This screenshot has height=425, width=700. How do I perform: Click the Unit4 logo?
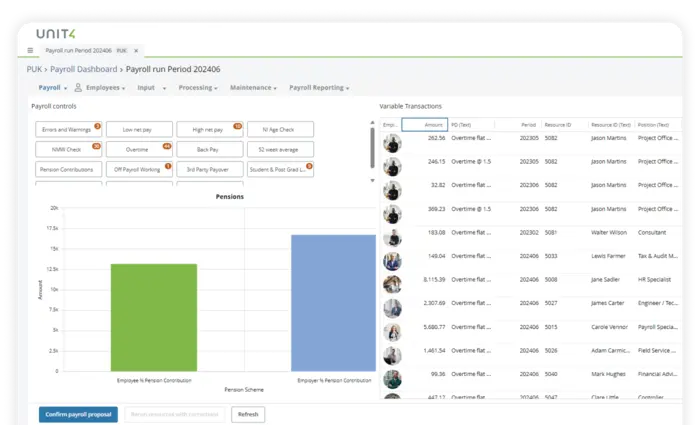click(x=56, y=33)
